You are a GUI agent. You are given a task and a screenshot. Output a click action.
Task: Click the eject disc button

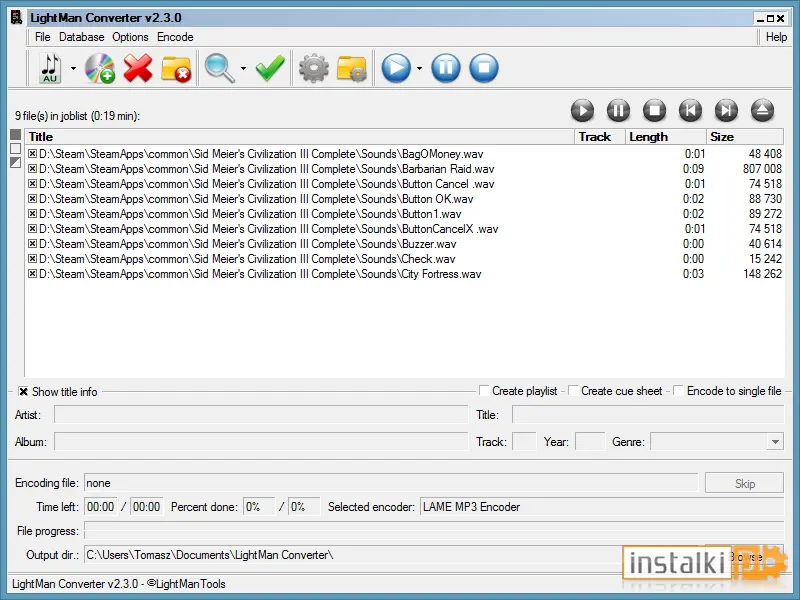point(763,111)
